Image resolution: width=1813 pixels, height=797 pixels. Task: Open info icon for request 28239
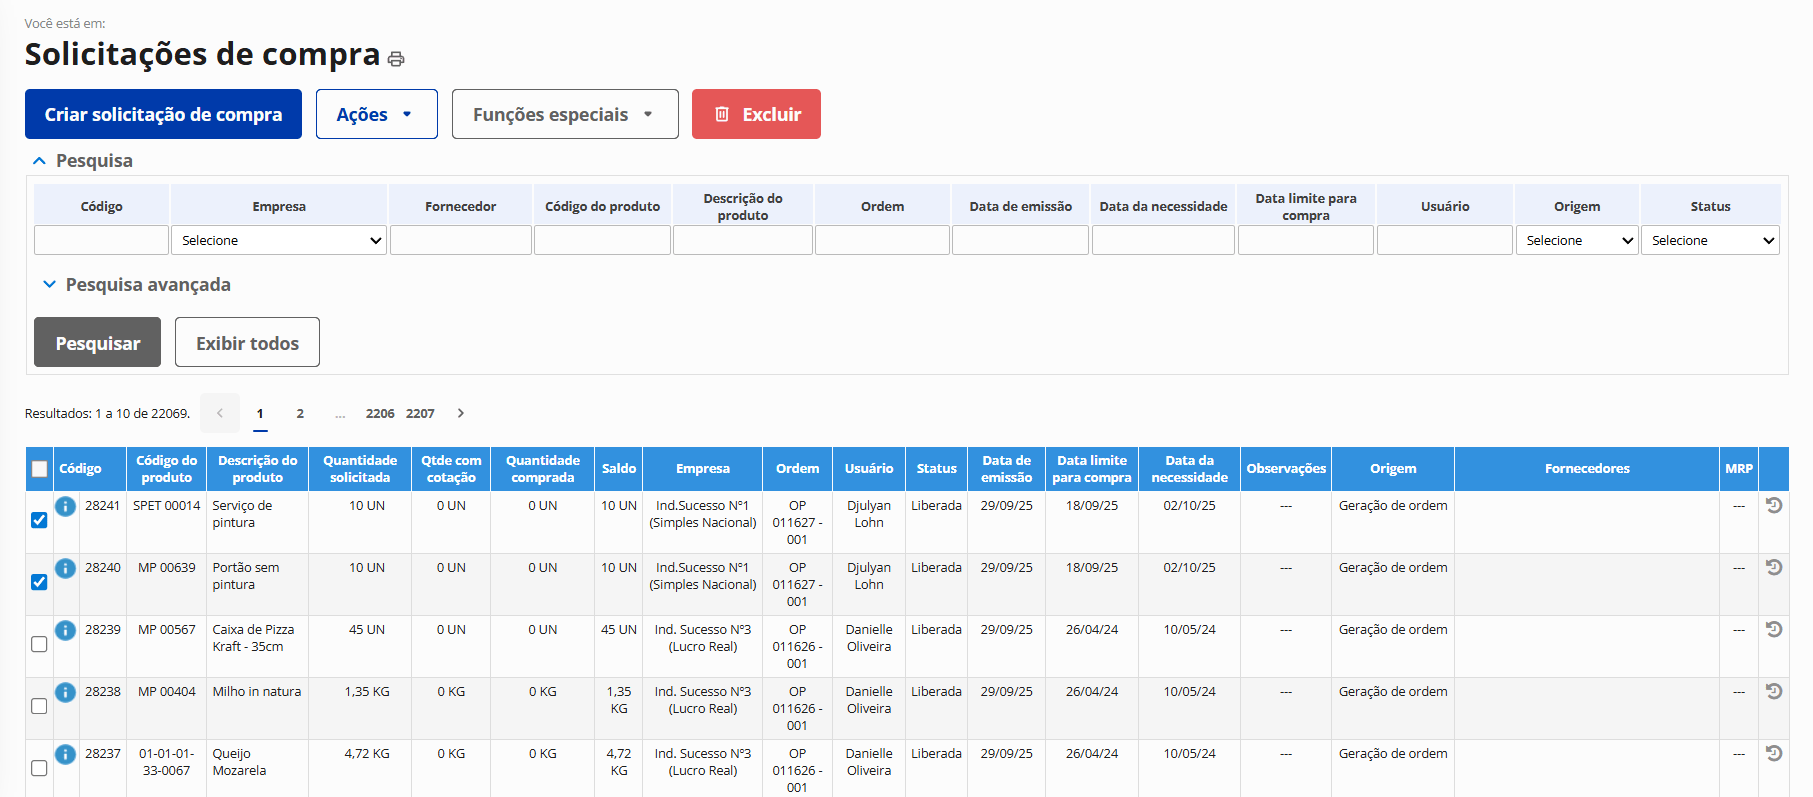[65, 630]
